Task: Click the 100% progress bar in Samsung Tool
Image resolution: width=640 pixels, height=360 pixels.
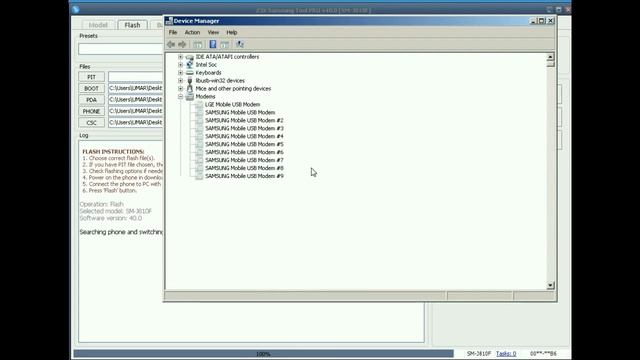Action: pyautogui.click(x=263, y=353)
